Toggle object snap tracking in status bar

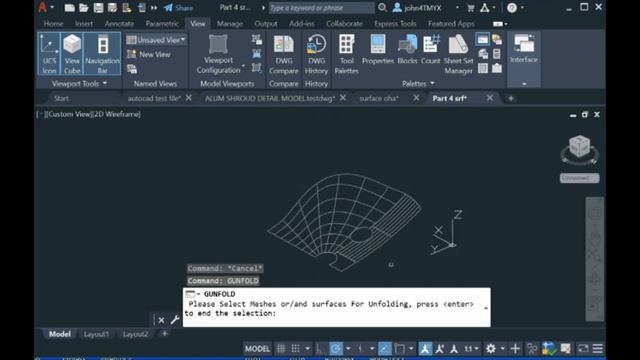point(384,349)
